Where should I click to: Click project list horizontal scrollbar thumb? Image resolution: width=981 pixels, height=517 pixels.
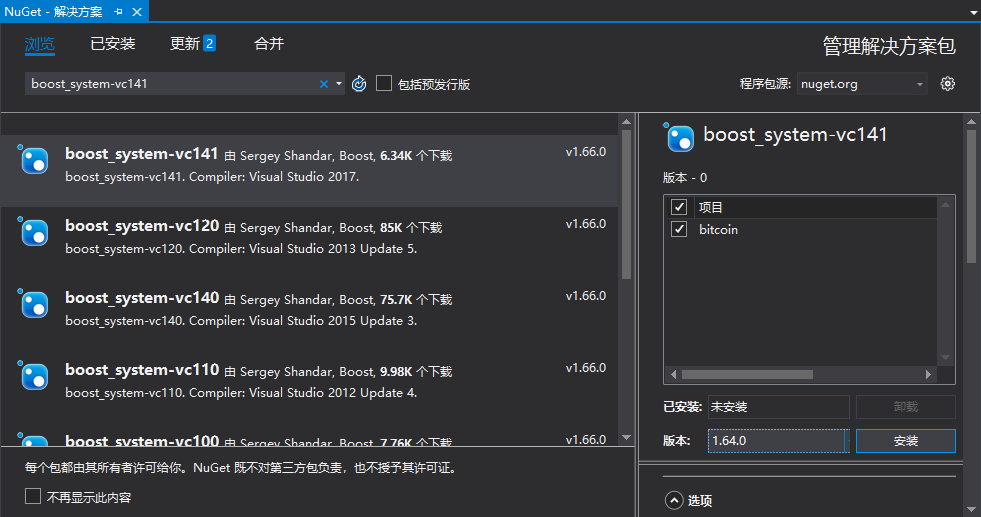748,374
